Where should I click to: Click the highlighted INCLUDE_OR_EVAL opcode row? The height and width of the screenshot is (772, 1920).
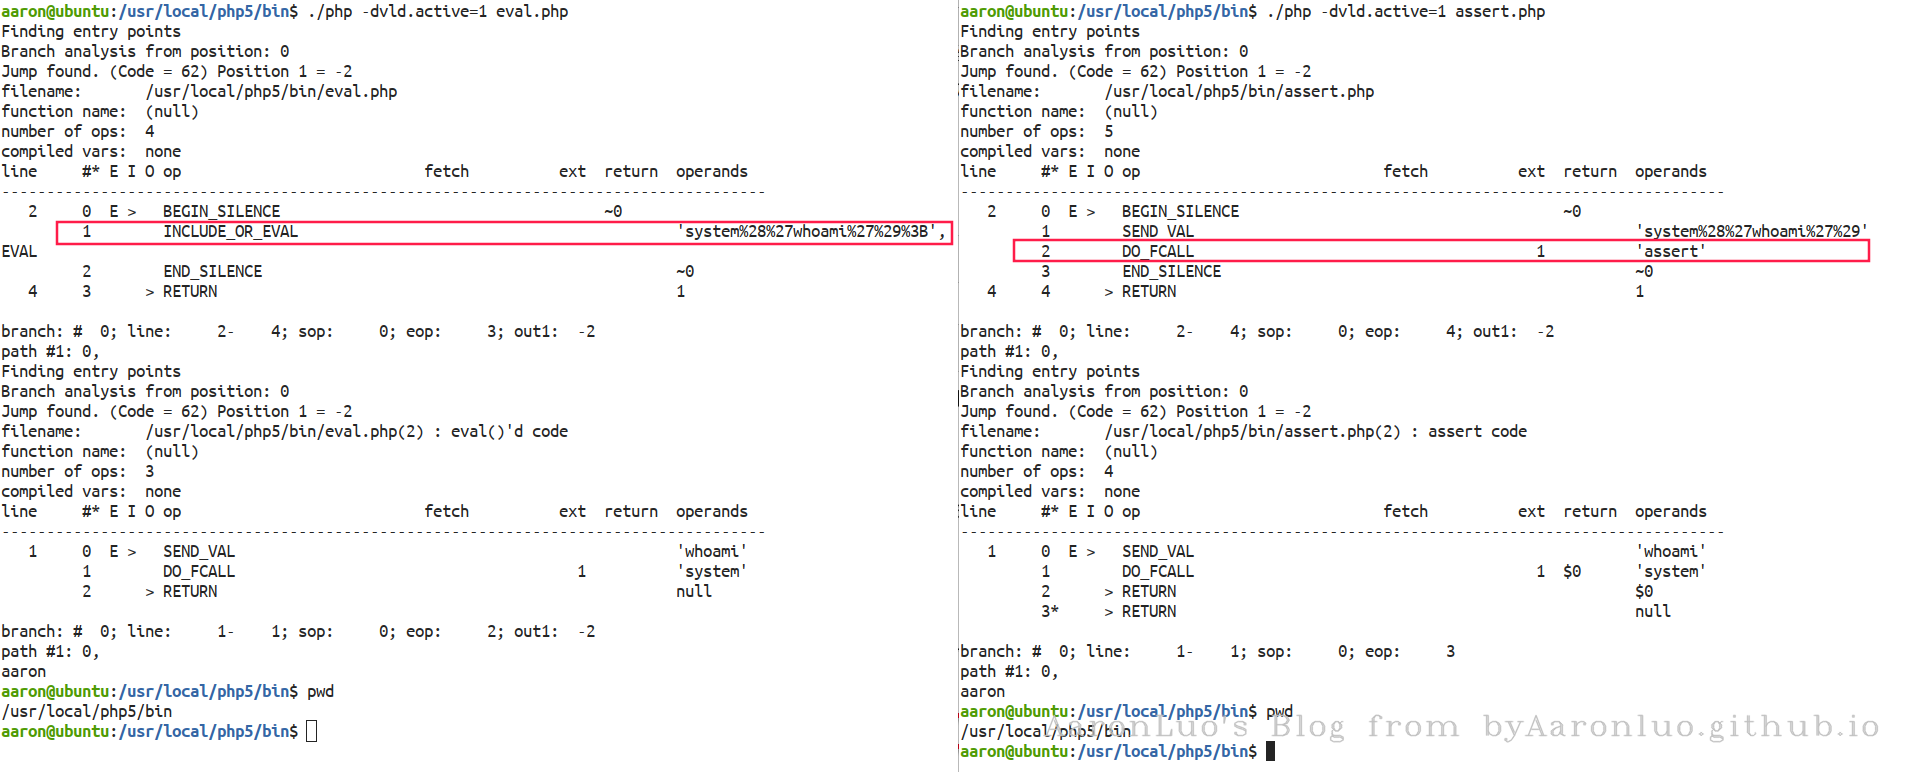[x=230, y=232]
